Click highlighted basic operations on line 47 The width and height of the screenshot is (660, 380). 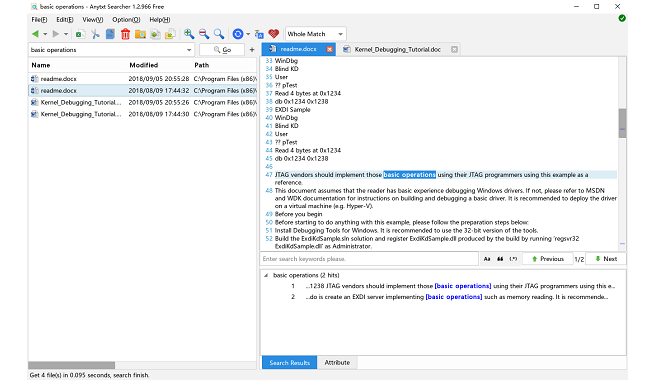[x=410, y=175]
